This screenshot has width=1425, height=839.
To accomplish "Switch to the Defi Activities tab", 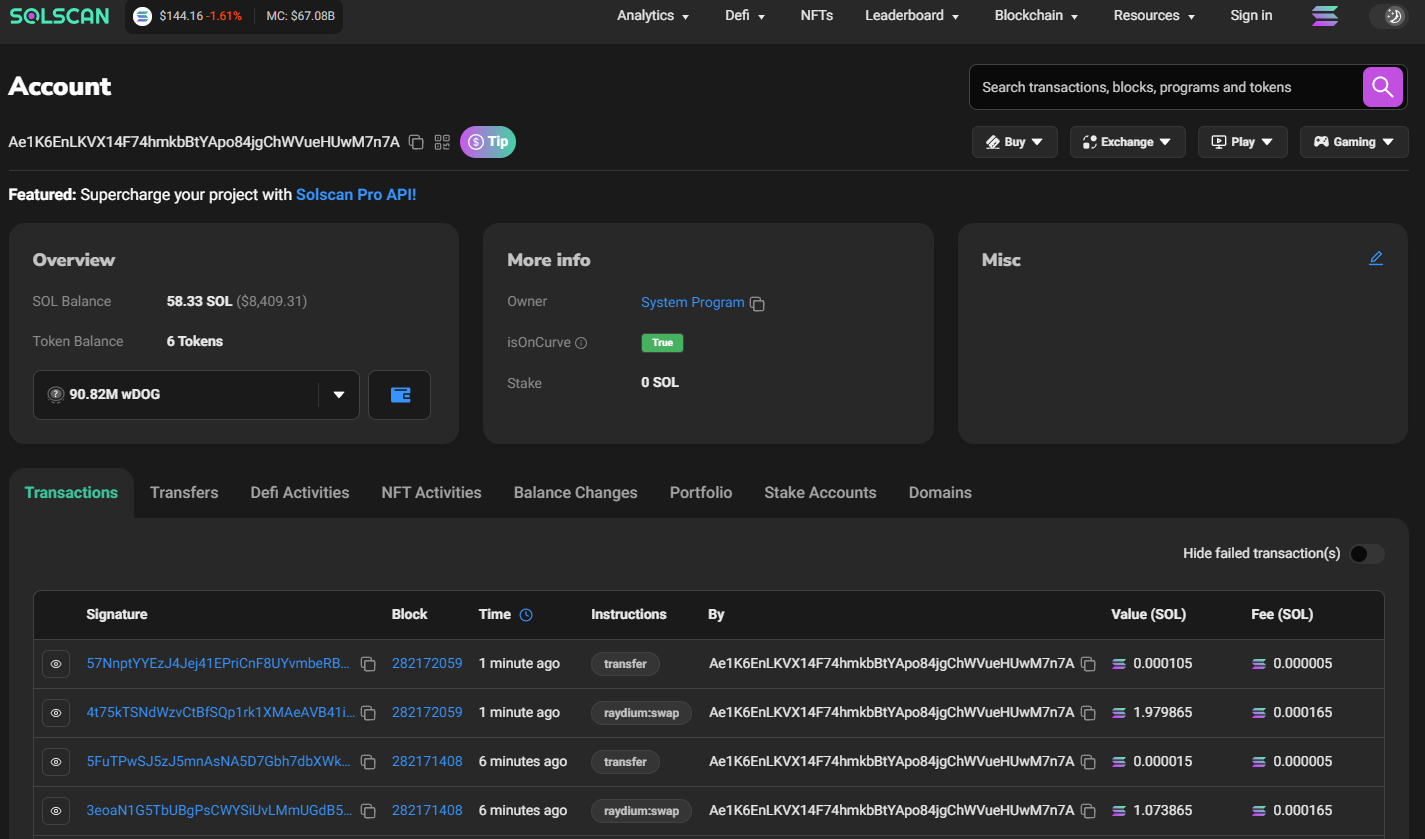I will (x=300, y=493).
